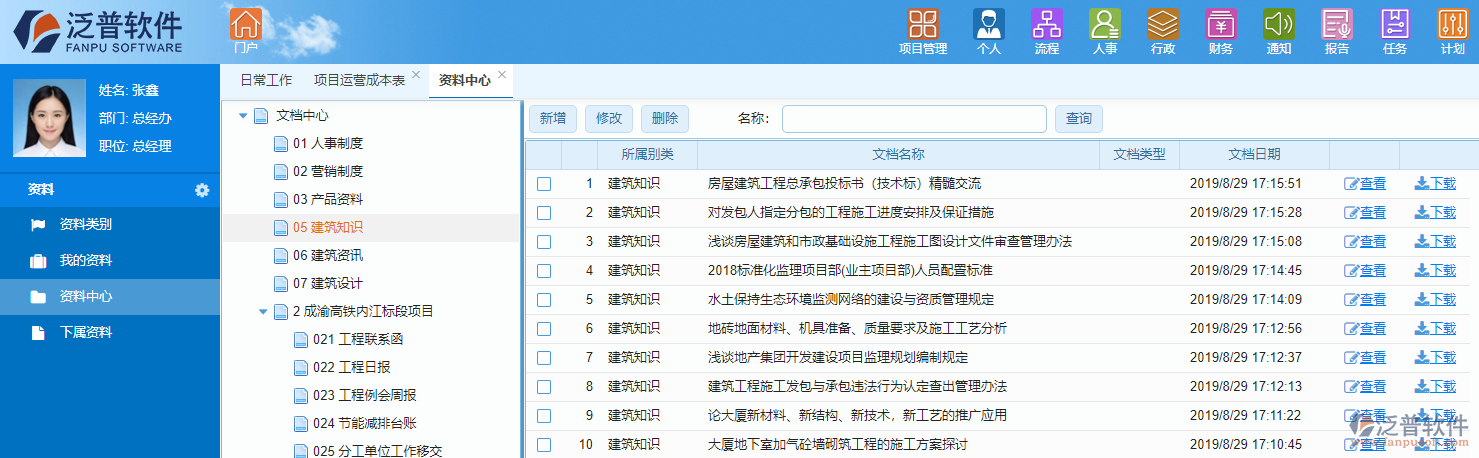Open 项目管理 module icon
This screenshot has width=1479, height=458.
point(923,24)
